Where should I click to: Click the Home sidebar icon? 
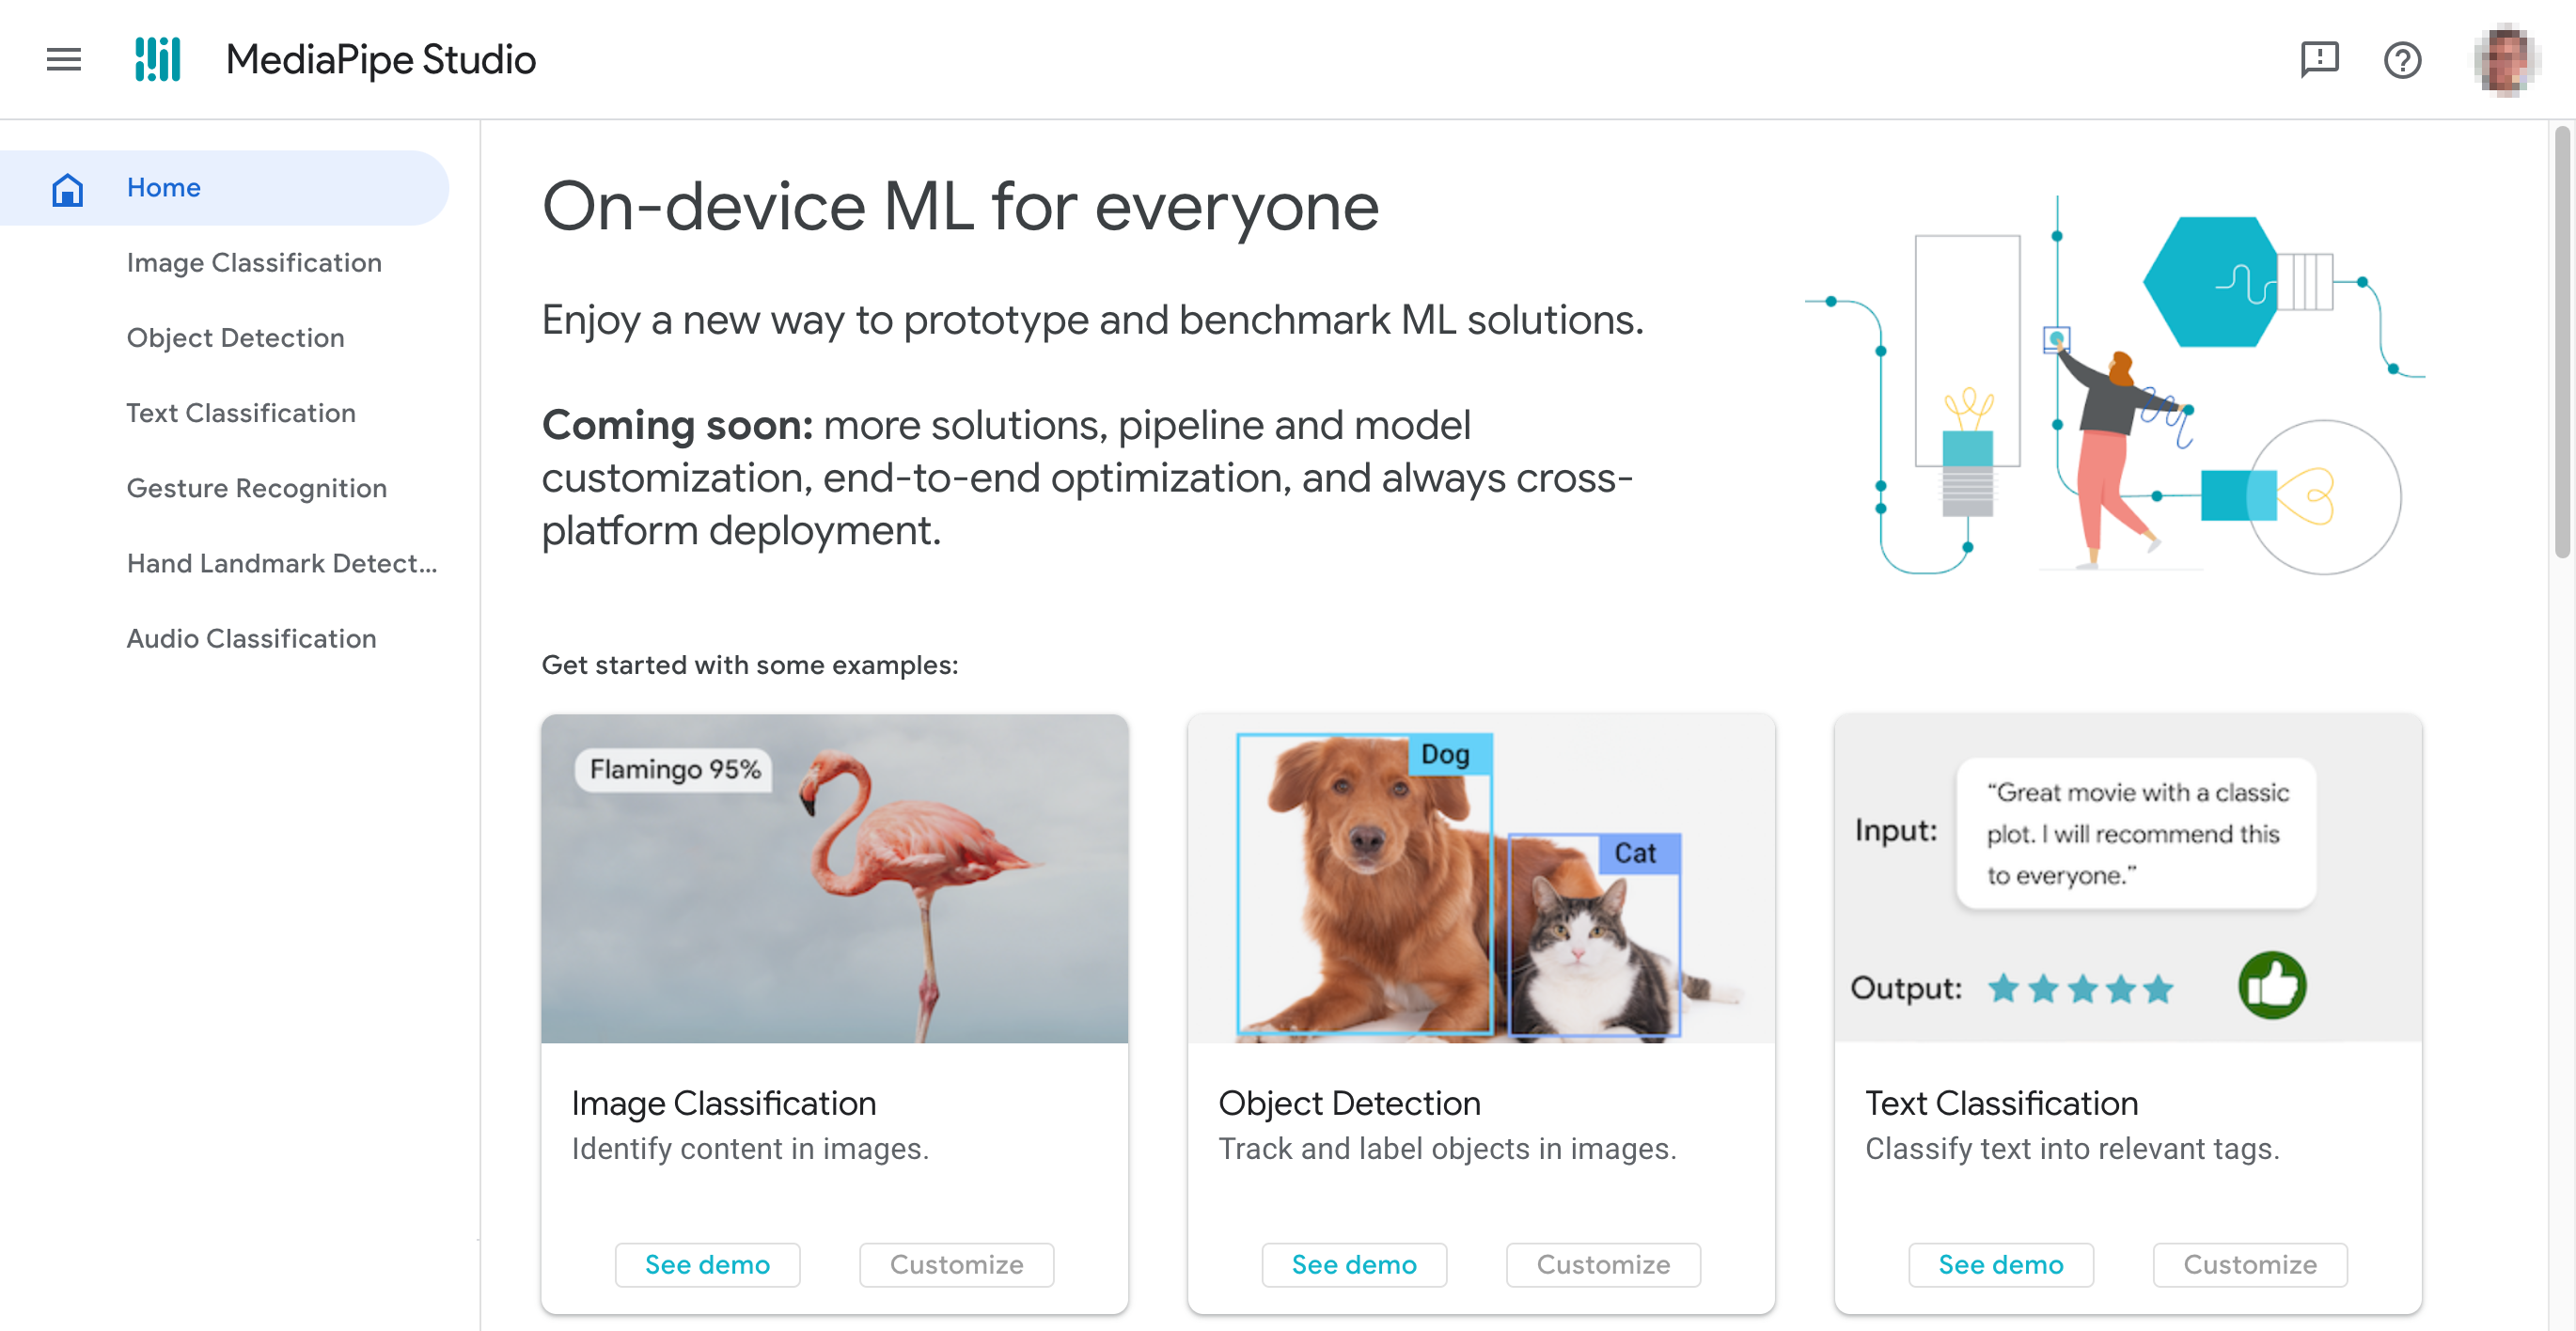(66, 187)
